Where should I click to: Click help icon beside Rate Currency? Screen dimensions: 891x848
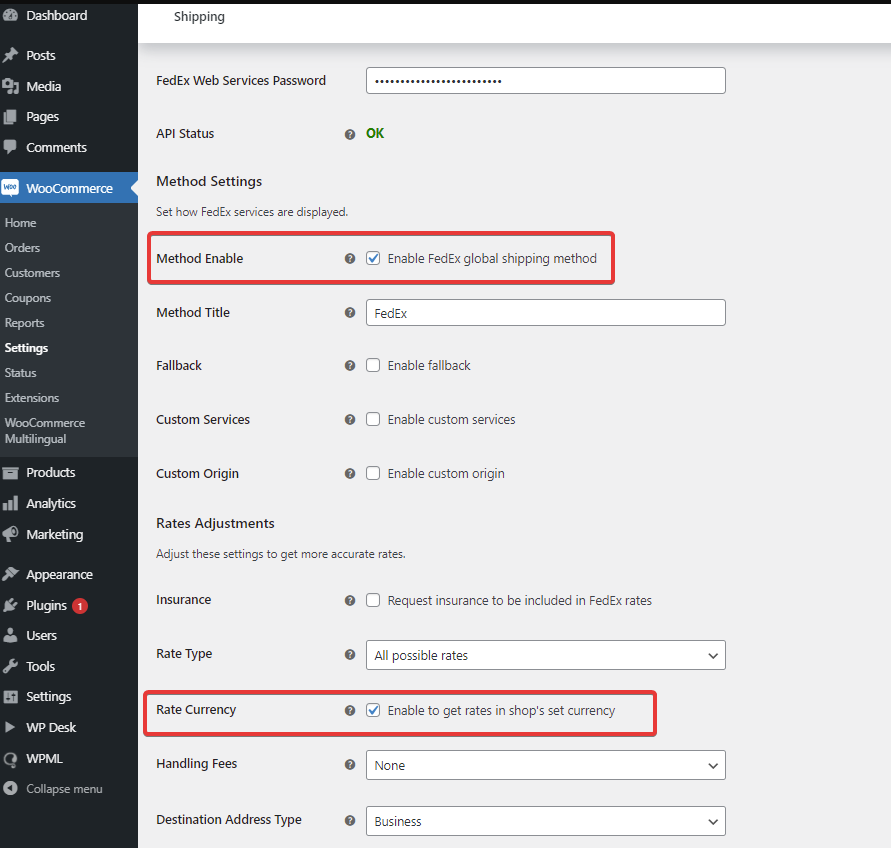tap(350, 710)
